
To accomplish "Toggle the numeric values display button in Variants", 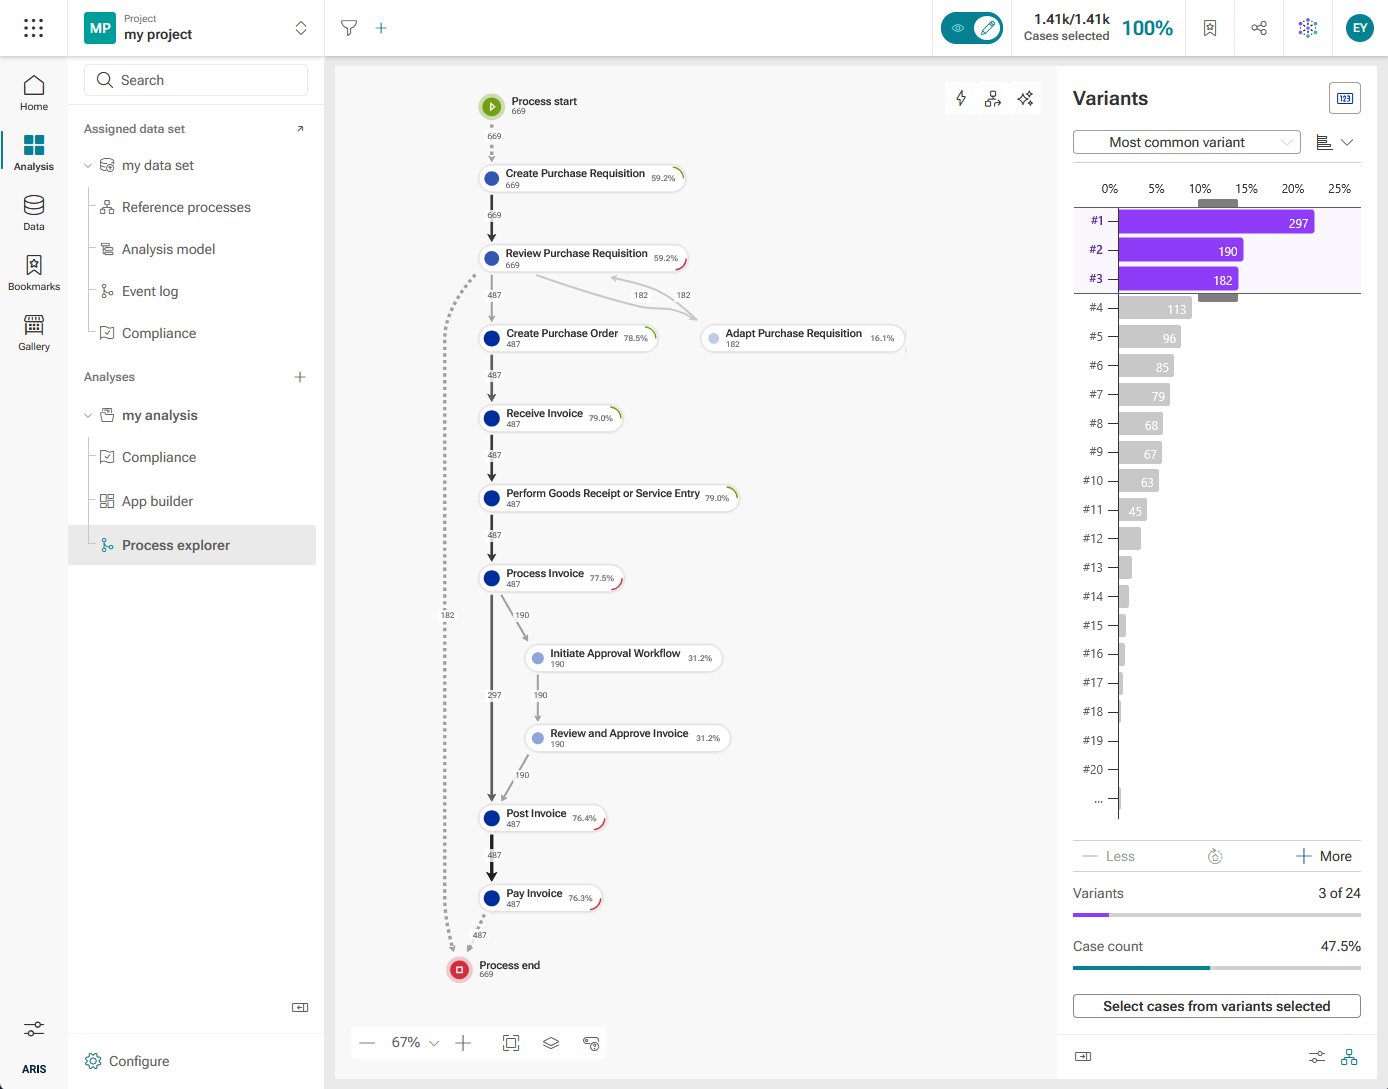I will click(x=1345, y=98).
